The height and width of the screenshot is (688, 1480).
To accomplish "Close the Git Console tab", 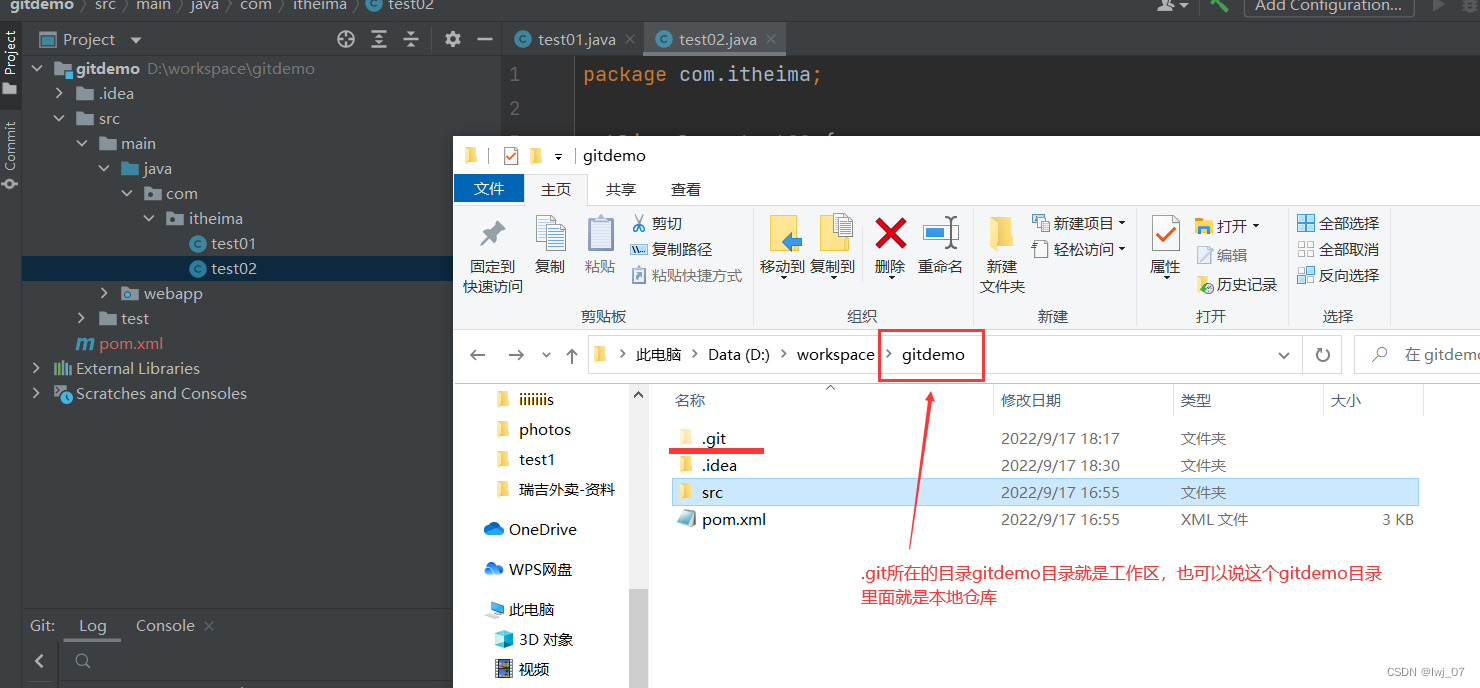I will (209, 626).
